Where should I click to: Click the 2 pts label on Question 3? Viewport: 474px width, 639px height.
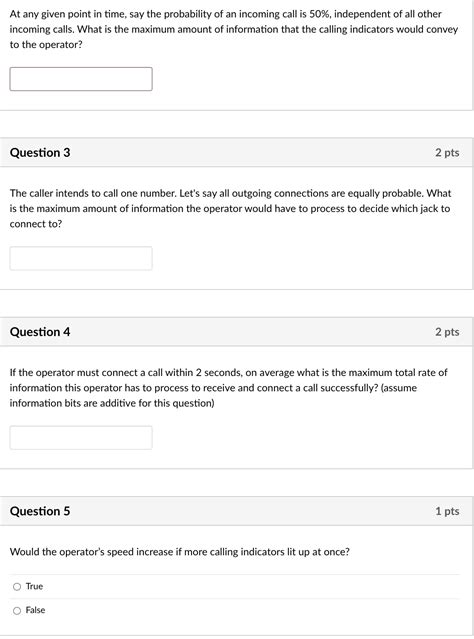(x=447, y=153)
